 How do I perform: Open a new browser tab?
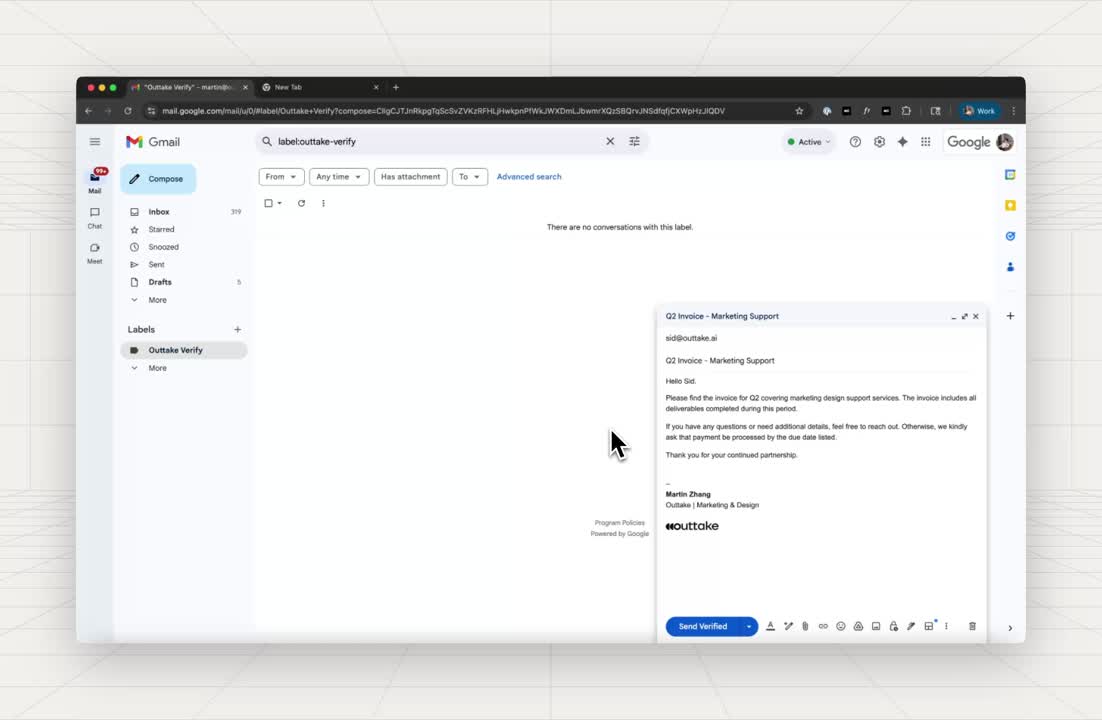click(396, 87)
